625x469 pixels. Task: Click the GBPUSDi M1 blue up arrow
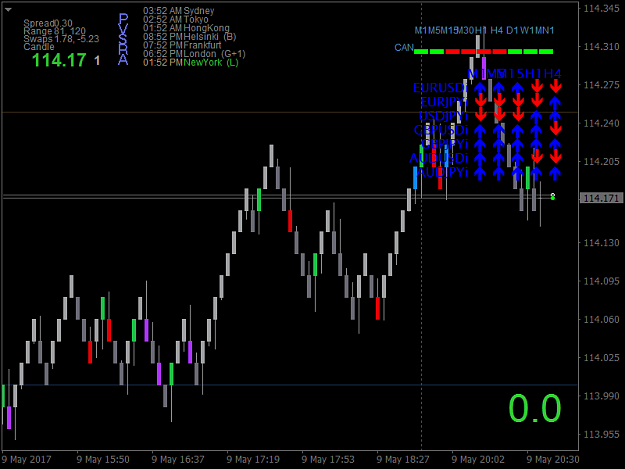point(480,130)
